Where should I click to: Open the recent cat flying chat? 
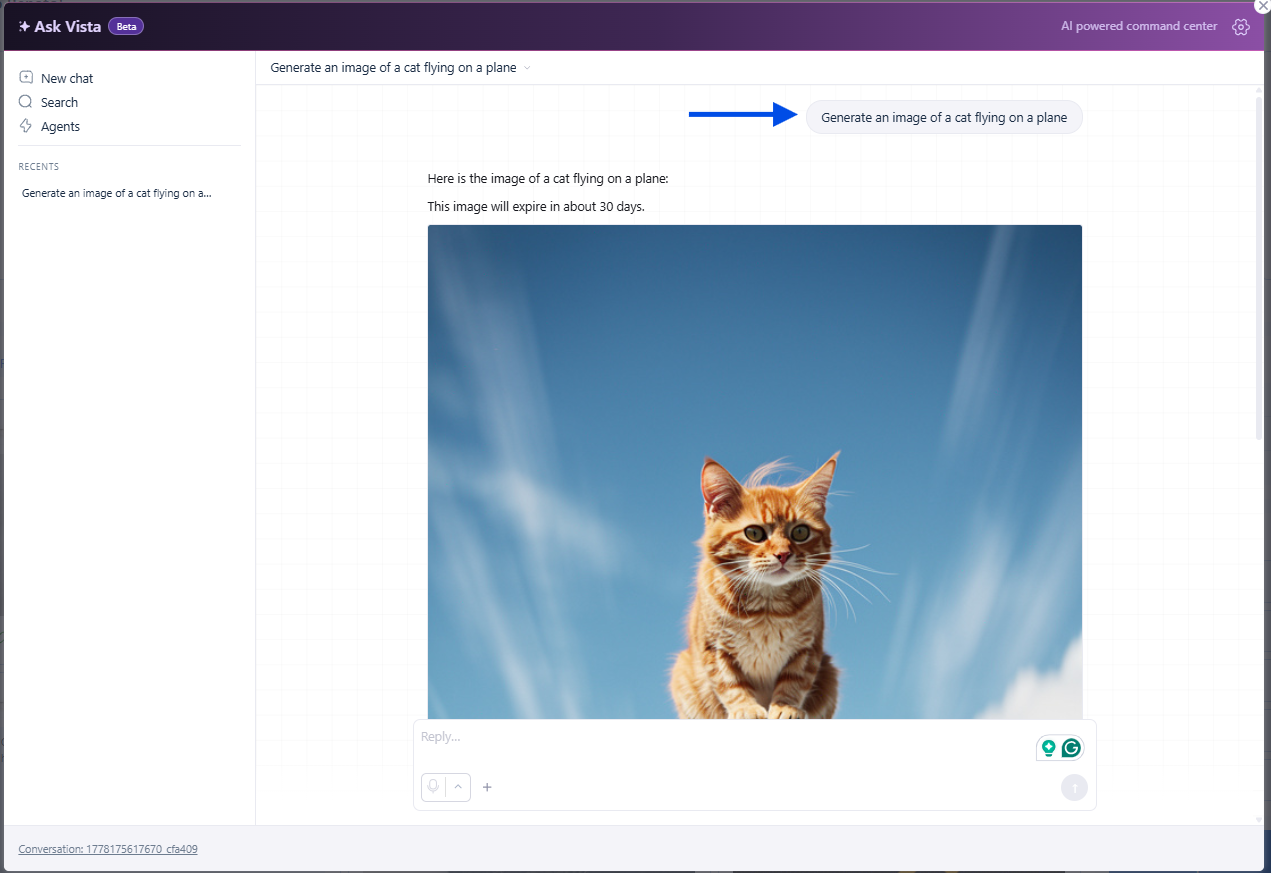tap(117, 193)
